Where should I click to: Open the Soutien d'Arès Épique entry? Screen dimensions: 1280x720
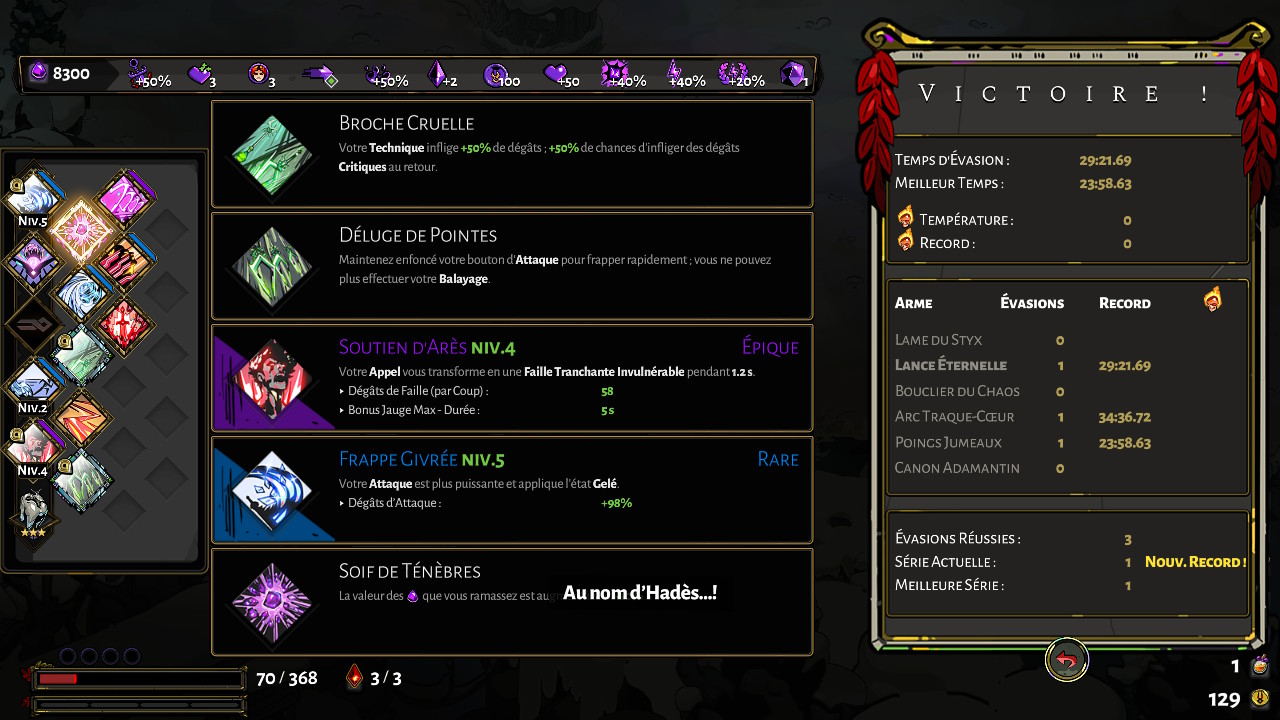[x=512, y=378]
